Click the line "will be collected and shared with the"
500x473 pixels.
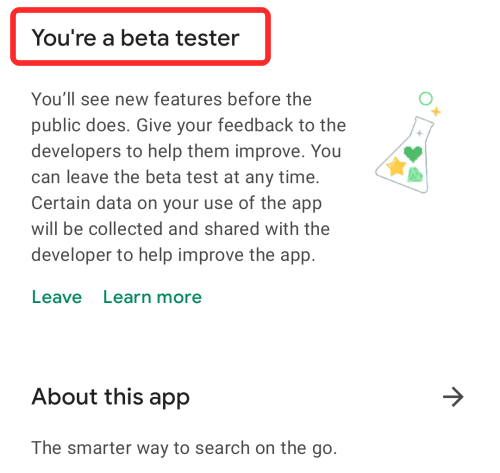(x=181, y=229)
